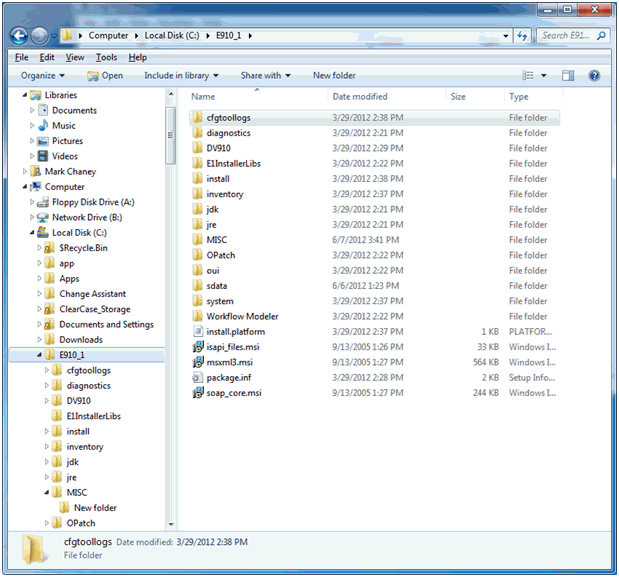Click the Back navigation arrow

19,36
